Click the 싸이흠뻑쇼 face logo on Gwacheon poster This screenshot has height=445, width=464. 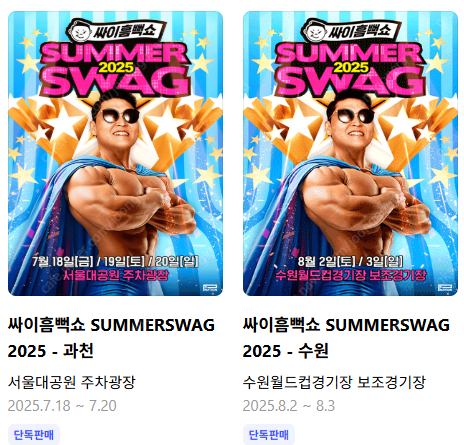click(81, 33)
